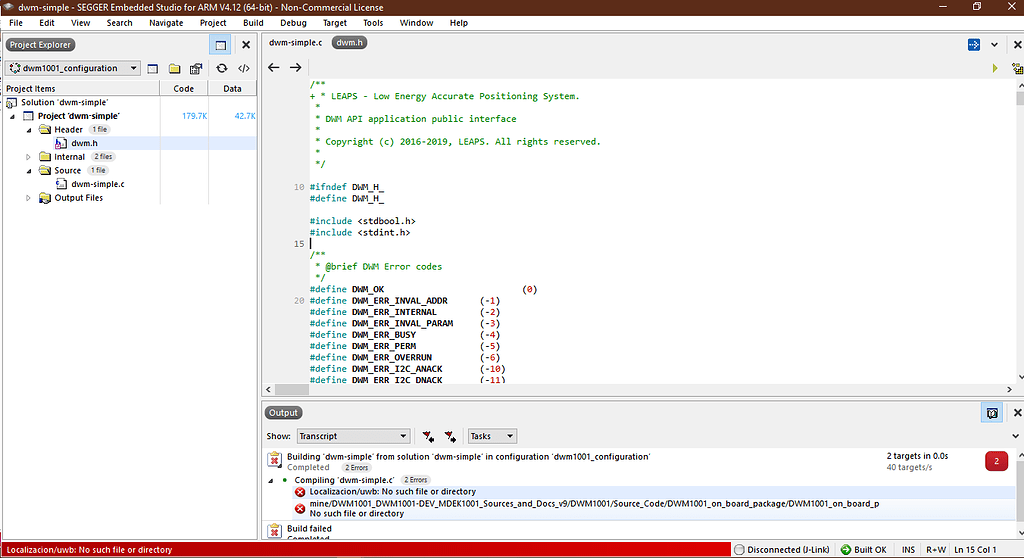Viewport: 1024px width, 558px height.
Task: Open the File menu
Action: [16, 23]
